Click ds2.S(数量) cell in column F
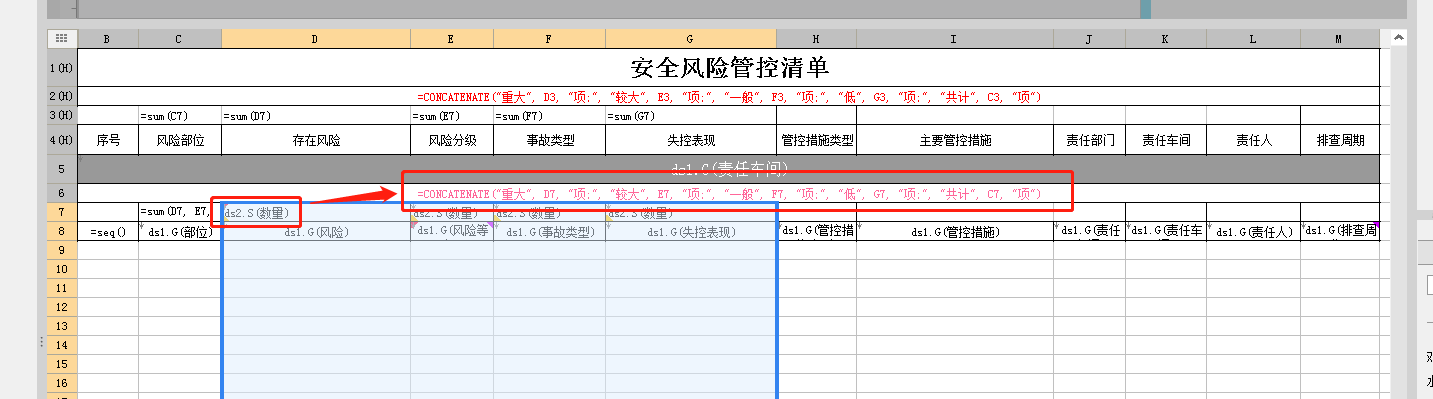The width and height of the screenshot is (1433, 399). tap(549, 212)
